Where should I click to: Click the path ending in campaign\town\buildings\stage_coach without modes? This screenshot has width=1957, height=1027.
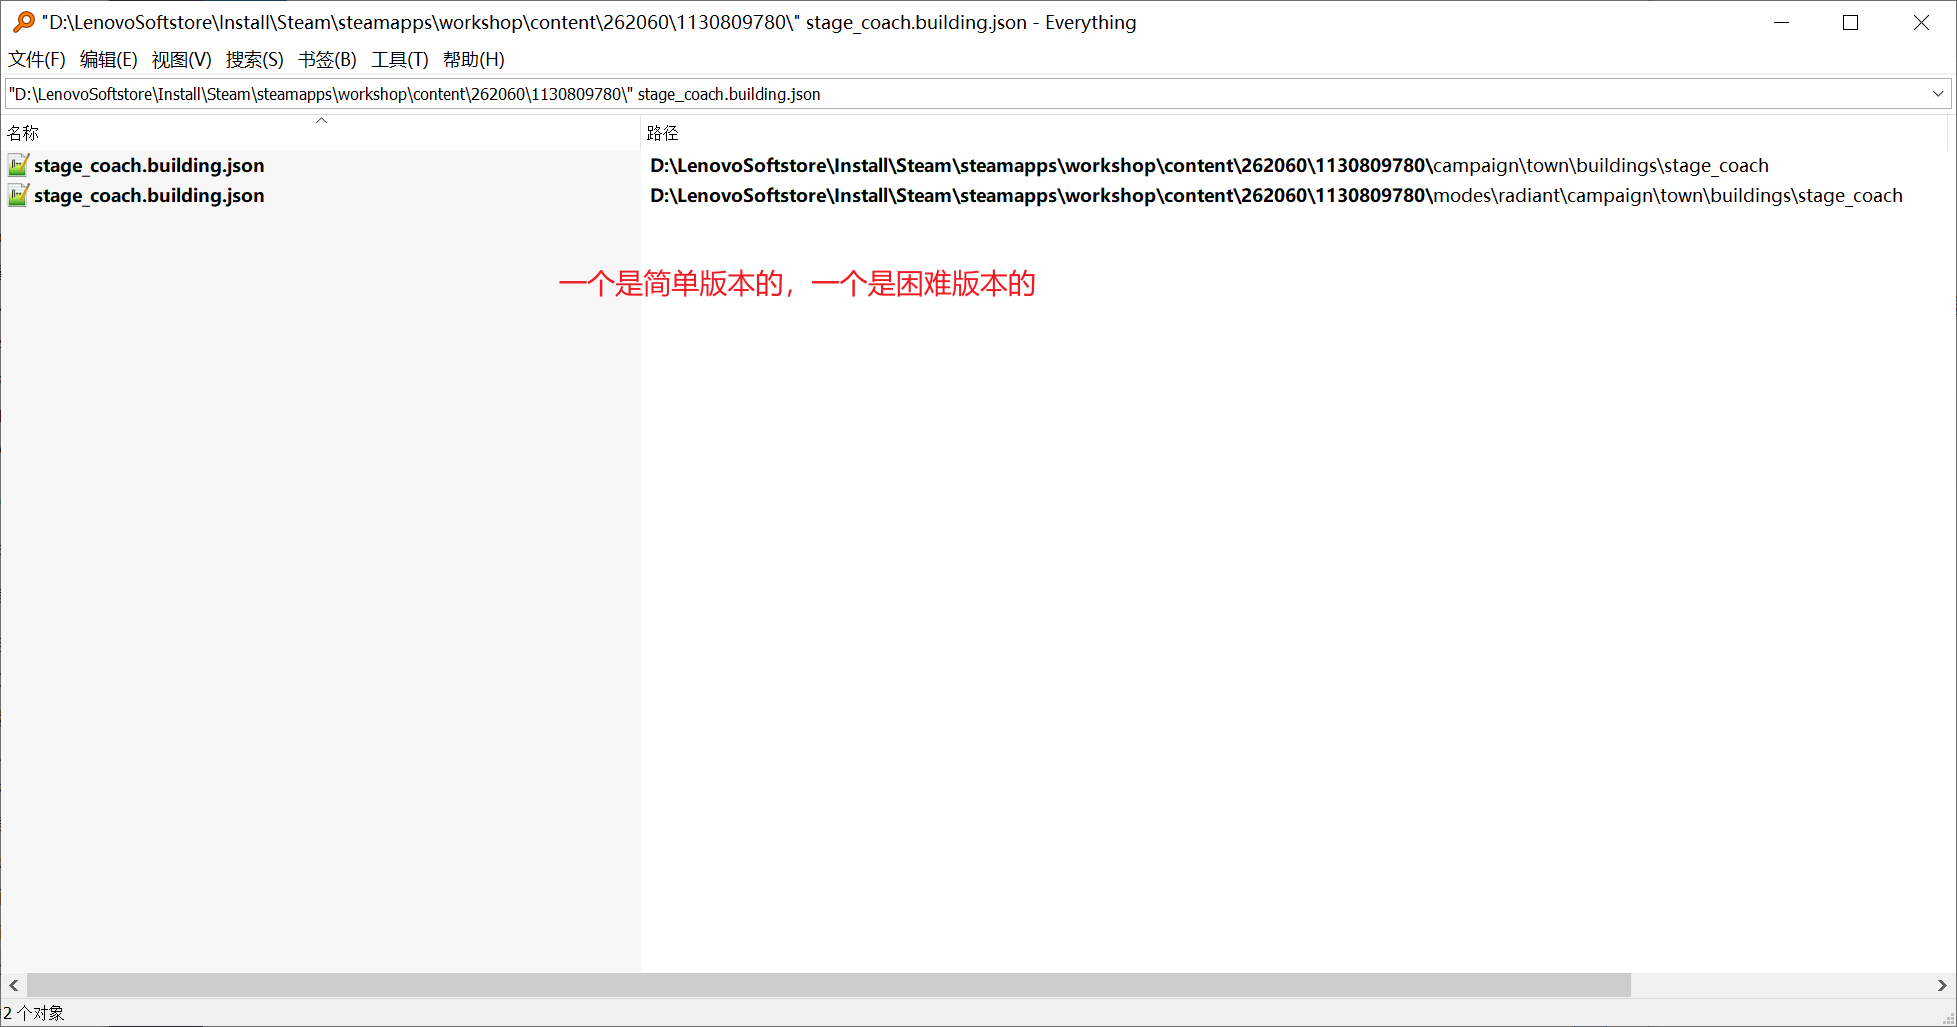click(x=1209, y=166)
